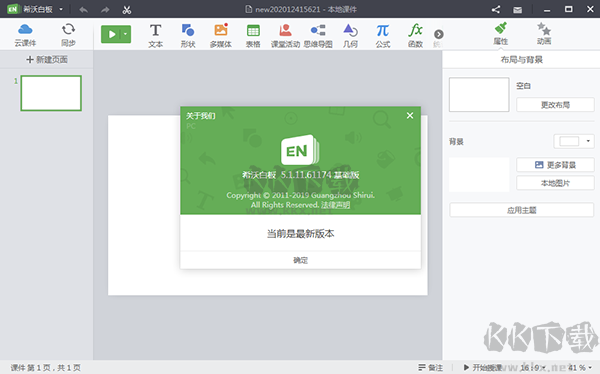Confirm dialog with 确定 button
The height and width of the screenshot is (374, 600).
pos(300,260)
